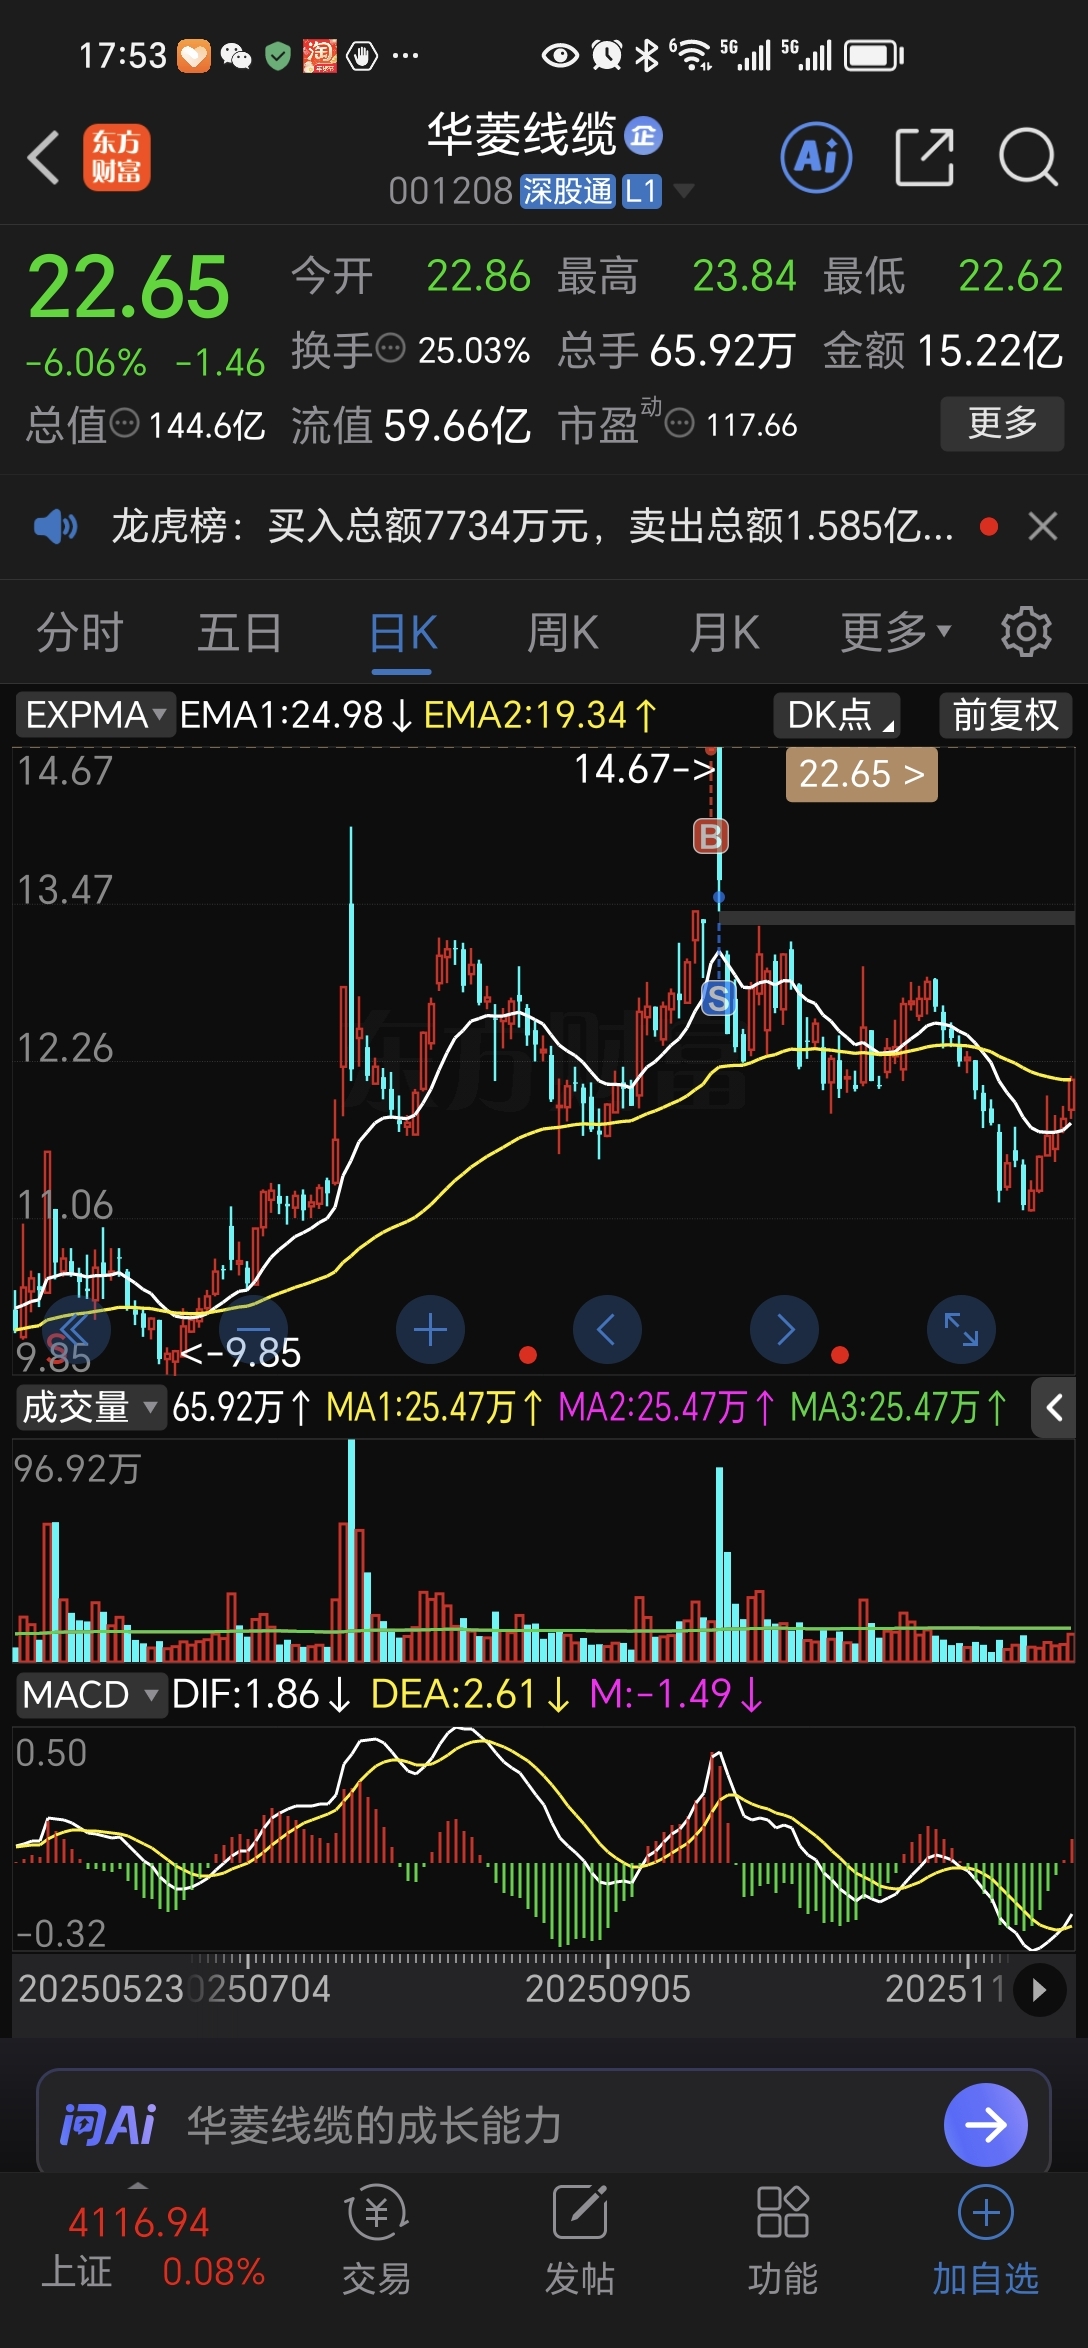Viewport: 1088px width, 2348px height.
Task: Tap the date axis play arrow
Action: click(1039, 1990)
